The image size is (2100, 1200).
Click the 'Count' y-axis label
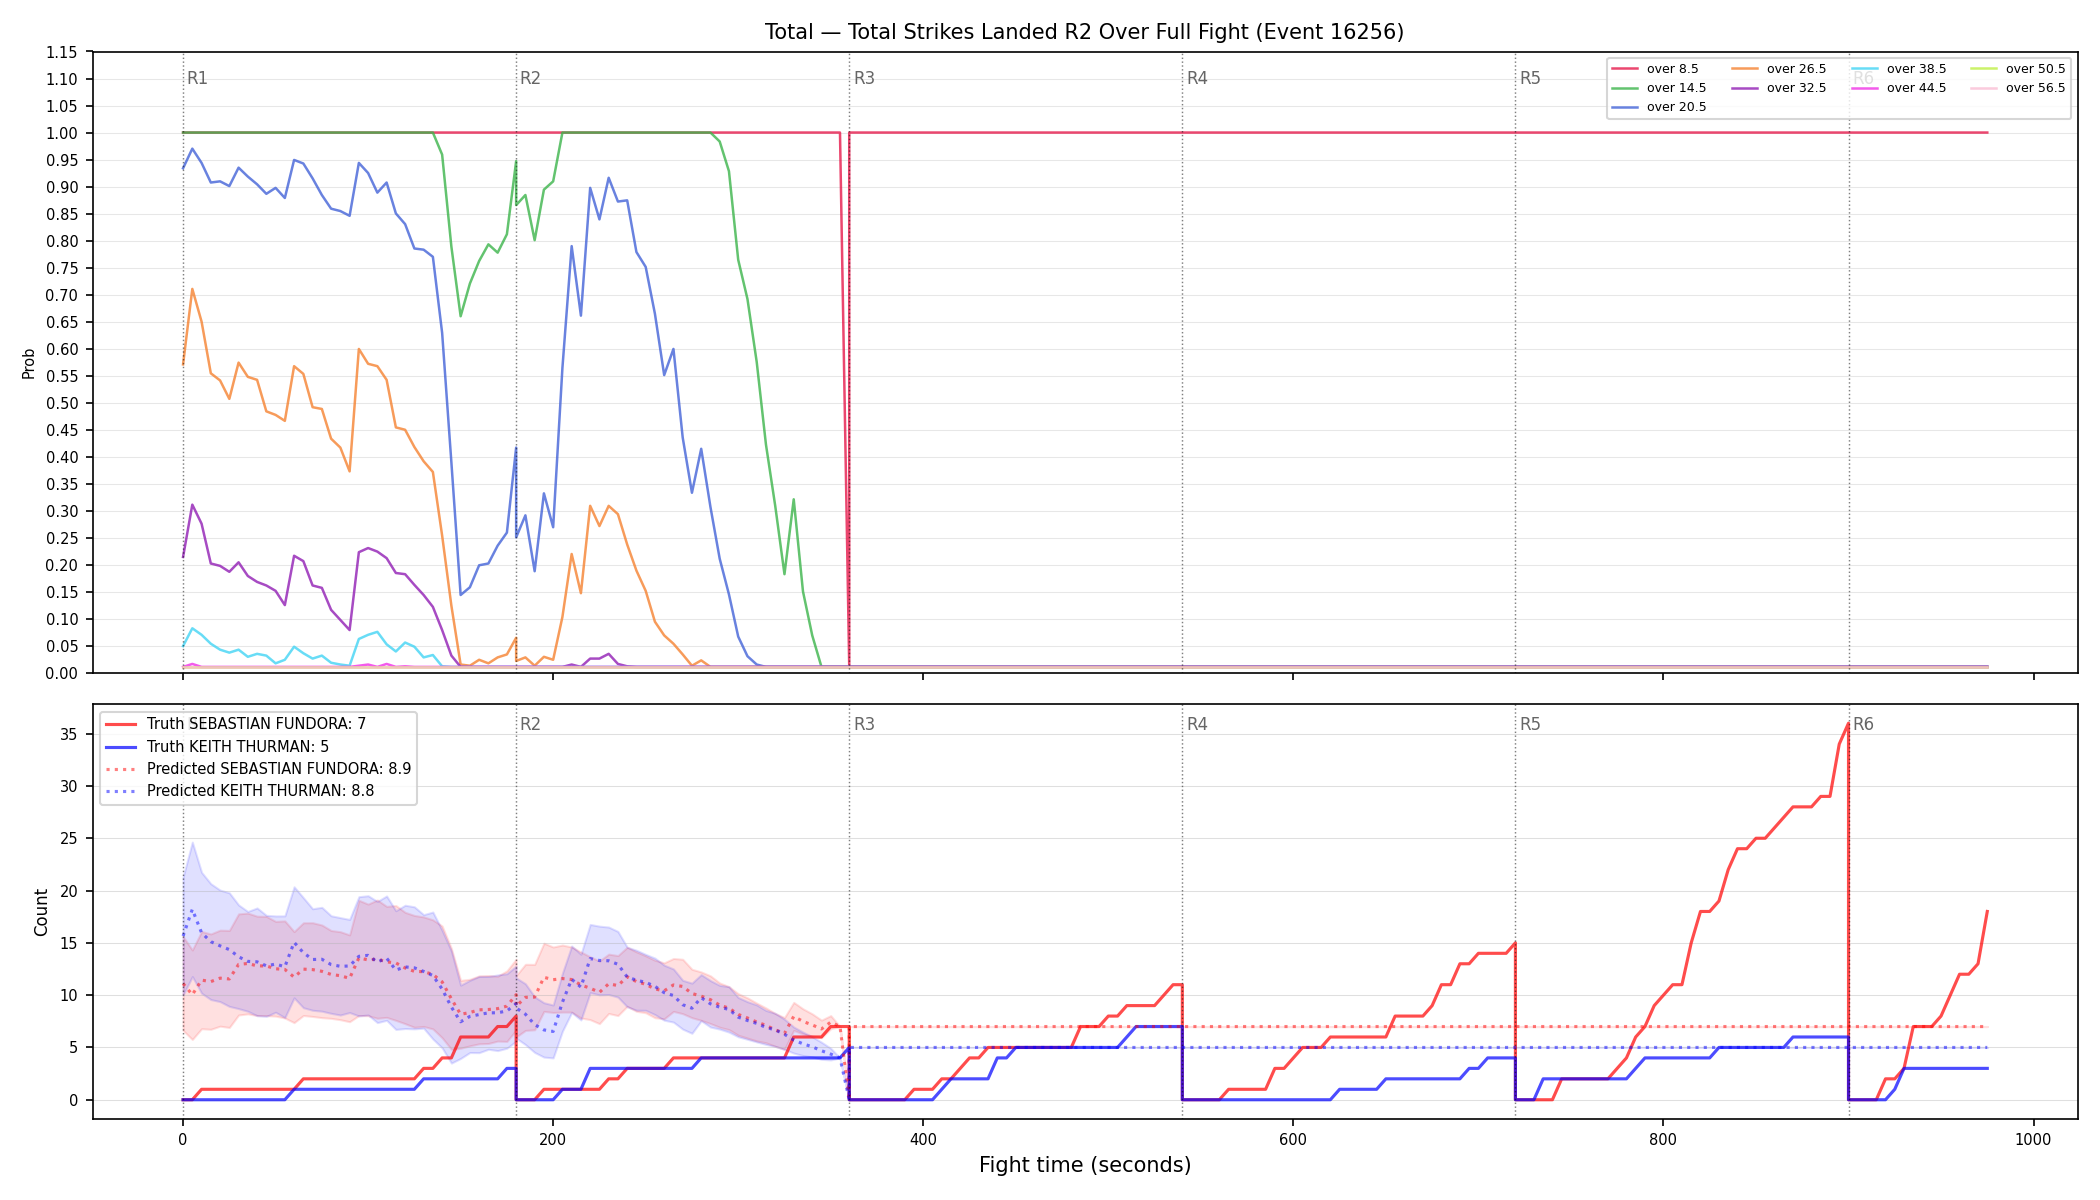click(x=41, y=912)
